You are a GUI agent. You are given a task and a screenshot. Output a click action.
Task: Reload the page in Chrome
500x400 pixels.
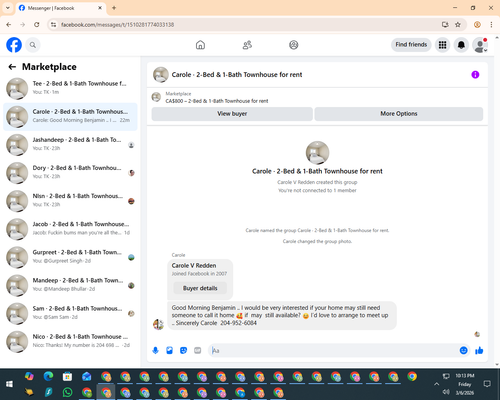[x=37, y=25]
